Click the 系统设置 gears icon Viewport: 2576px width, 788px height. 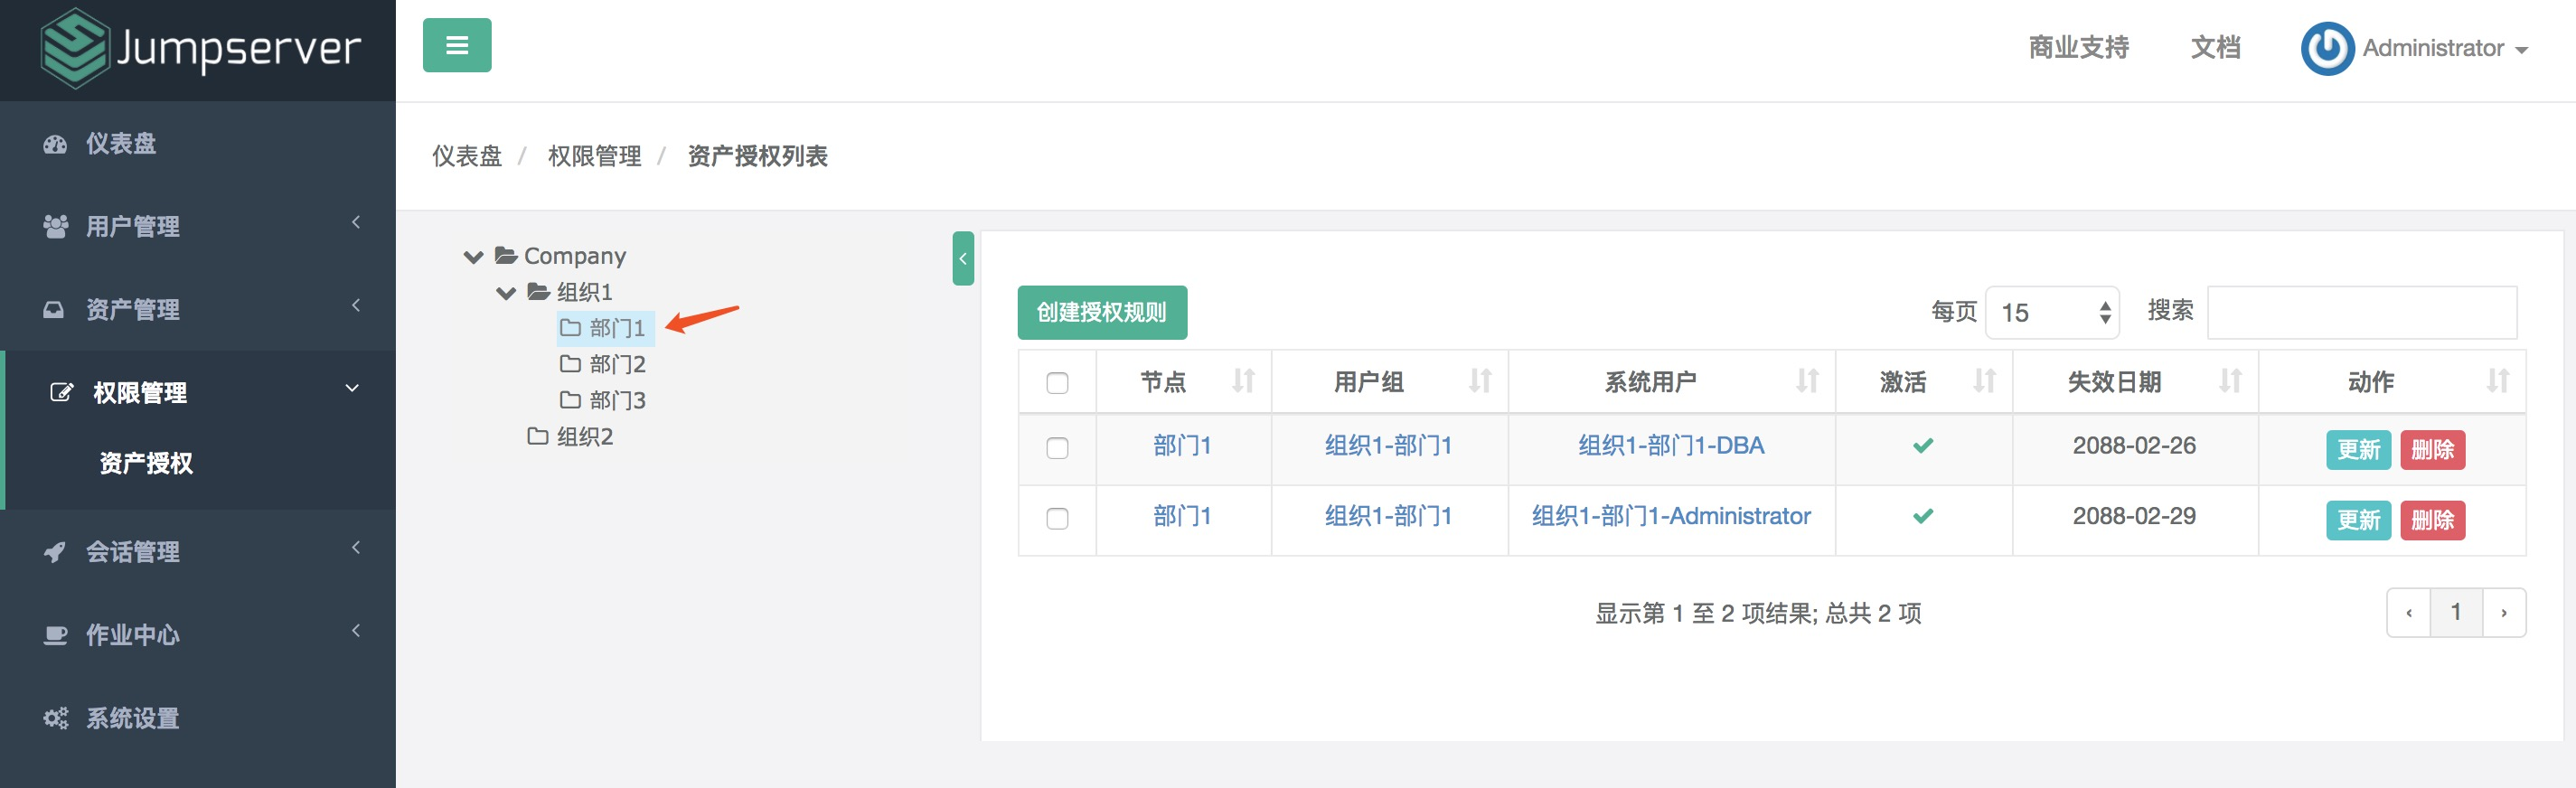(55, 718)
